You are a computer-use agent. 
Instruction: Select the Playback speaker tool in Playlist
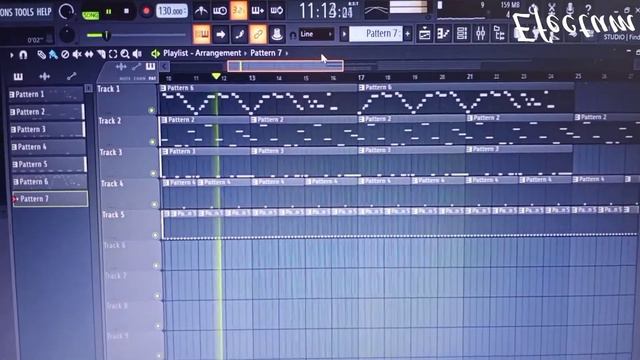(x=137, y=54)
